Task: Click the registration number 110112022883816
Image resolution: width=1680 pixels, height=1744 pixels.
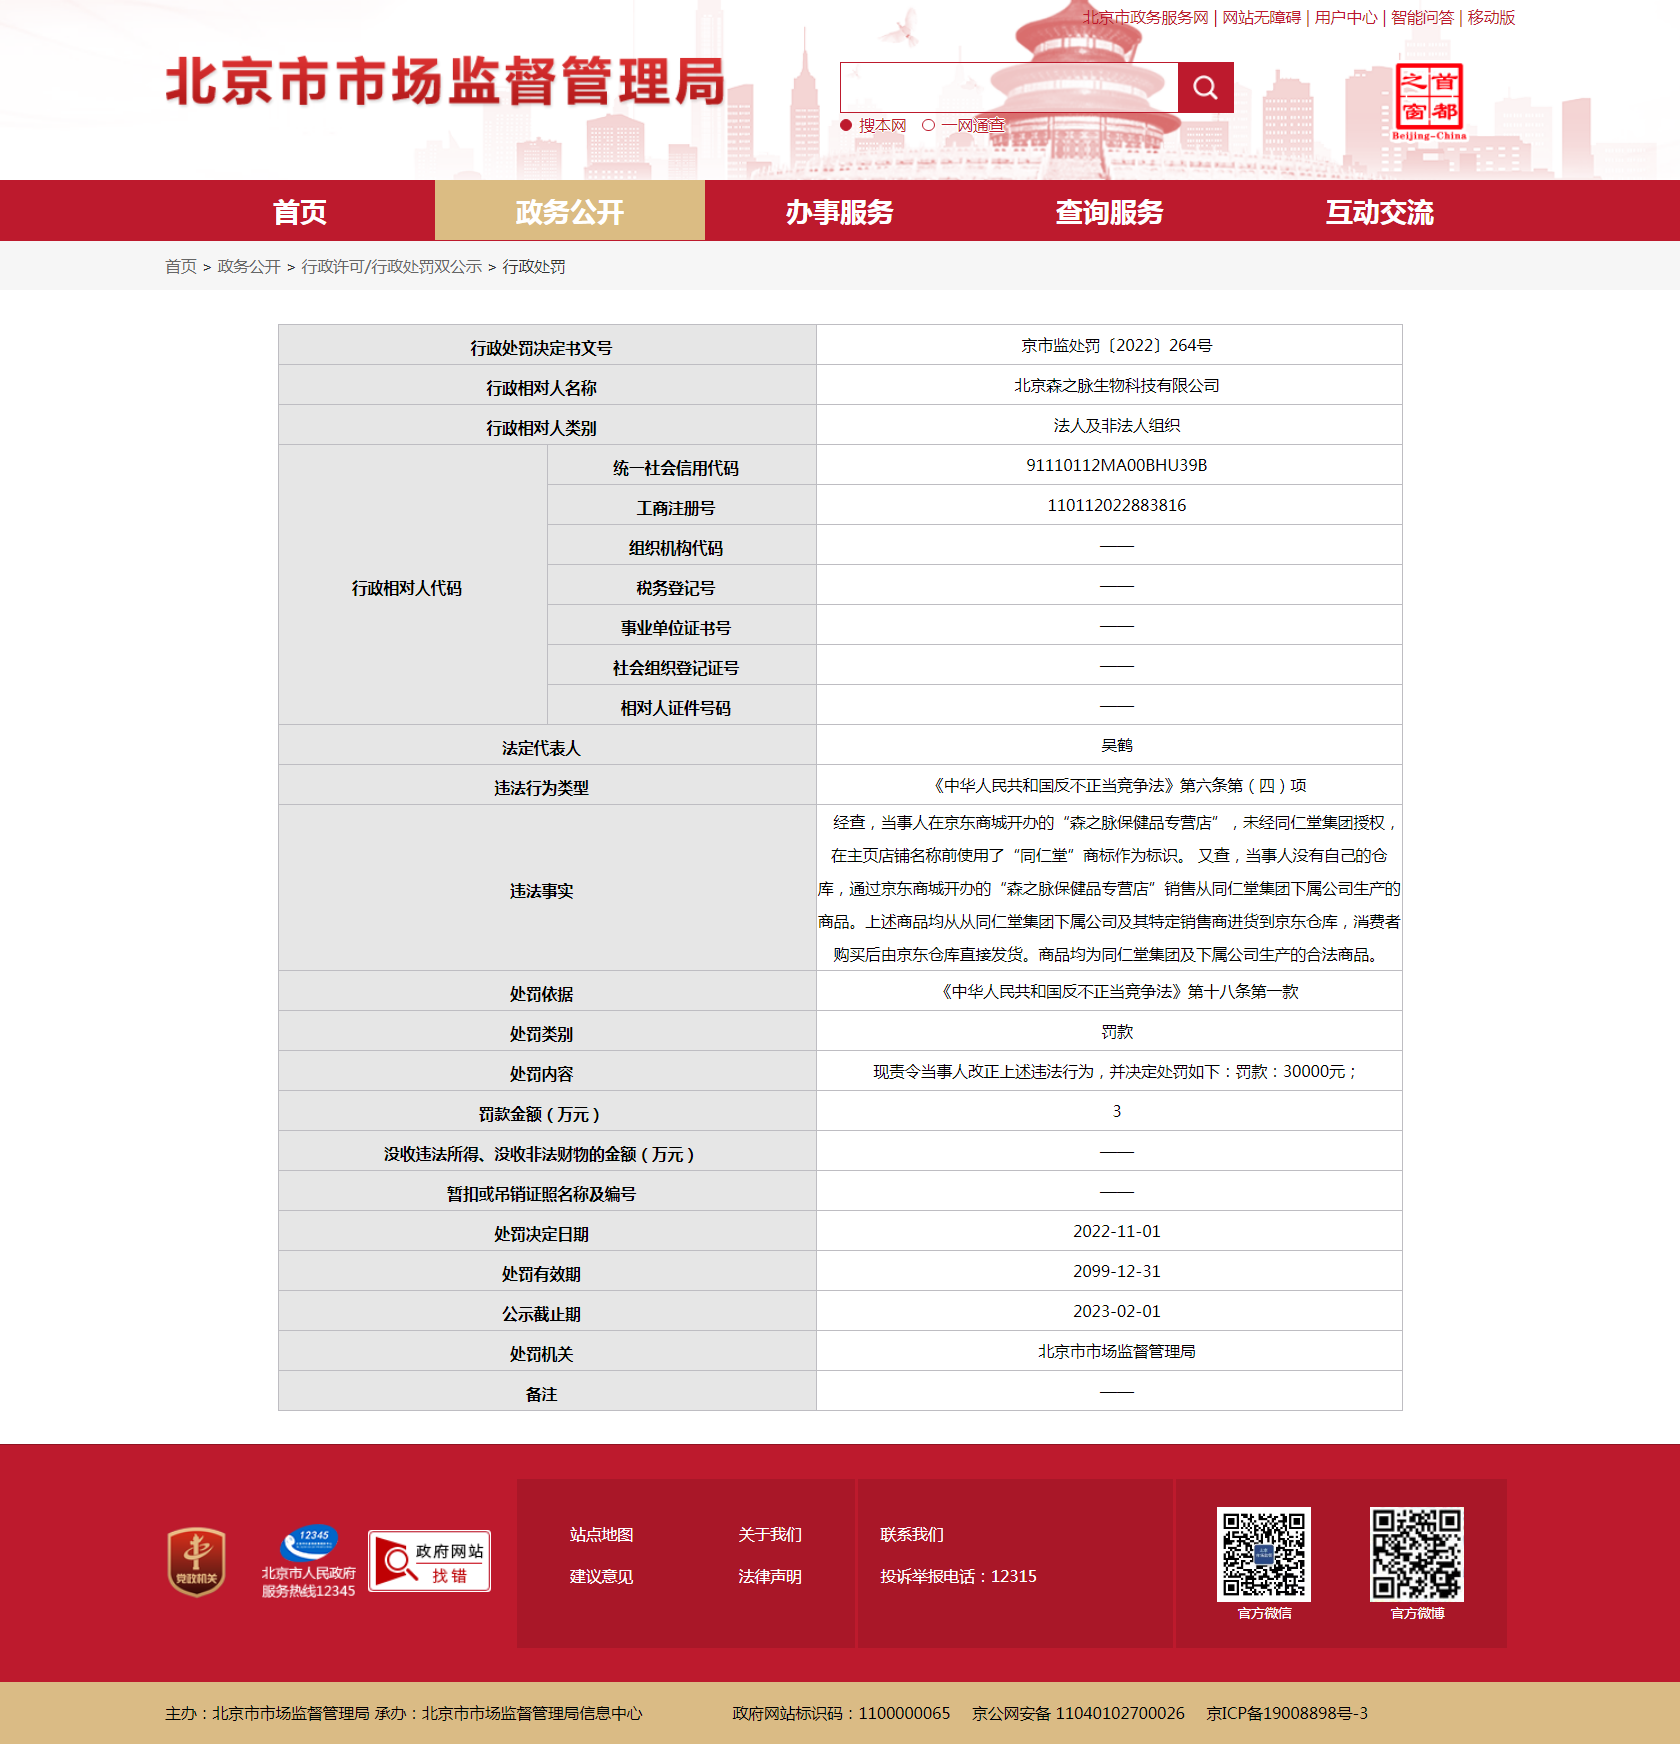Action: [1116, 505]
